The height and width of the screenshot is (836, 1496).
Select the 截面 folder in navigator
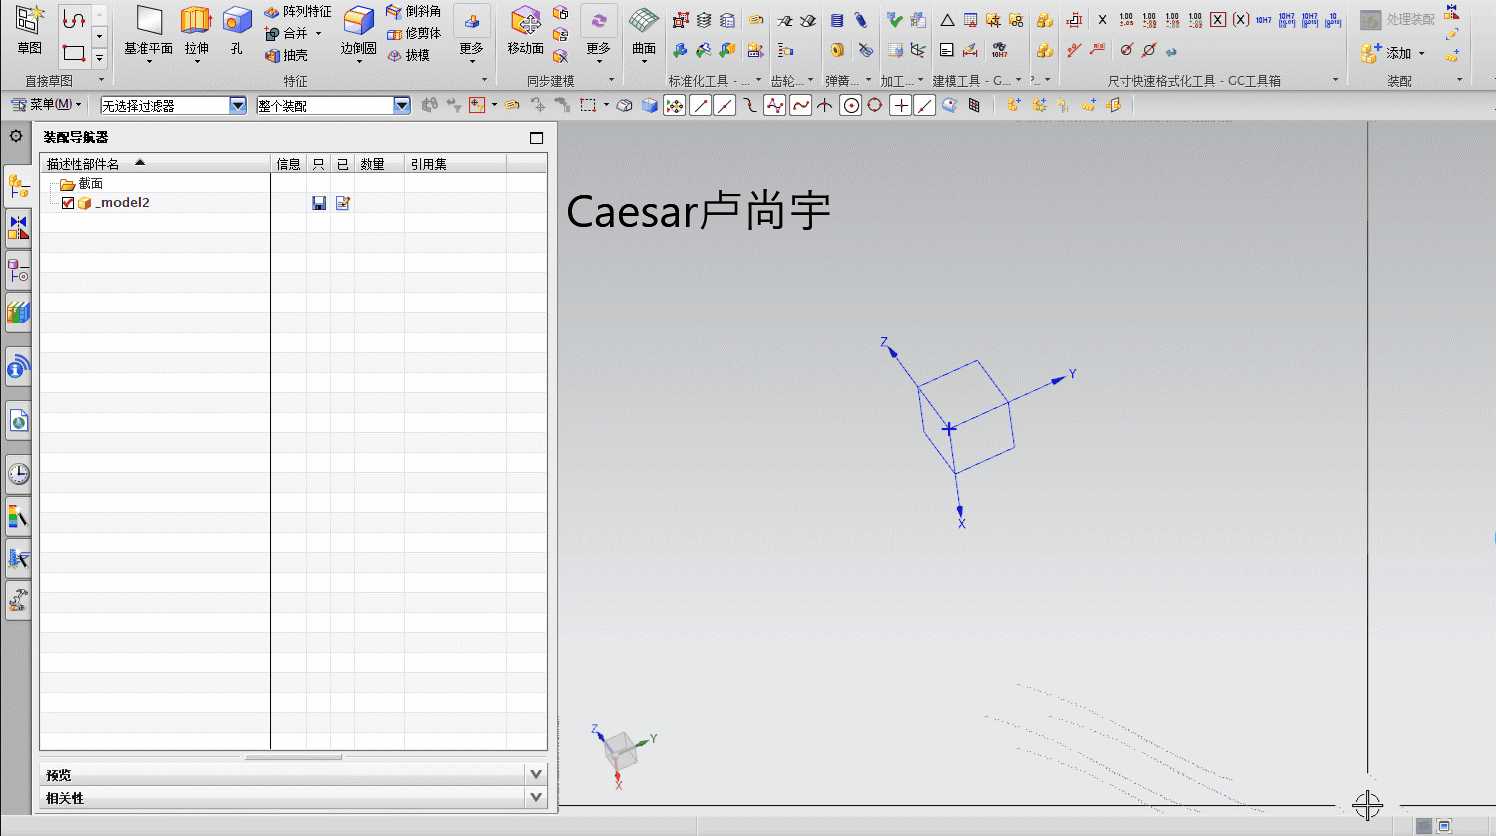pos(81,184)
